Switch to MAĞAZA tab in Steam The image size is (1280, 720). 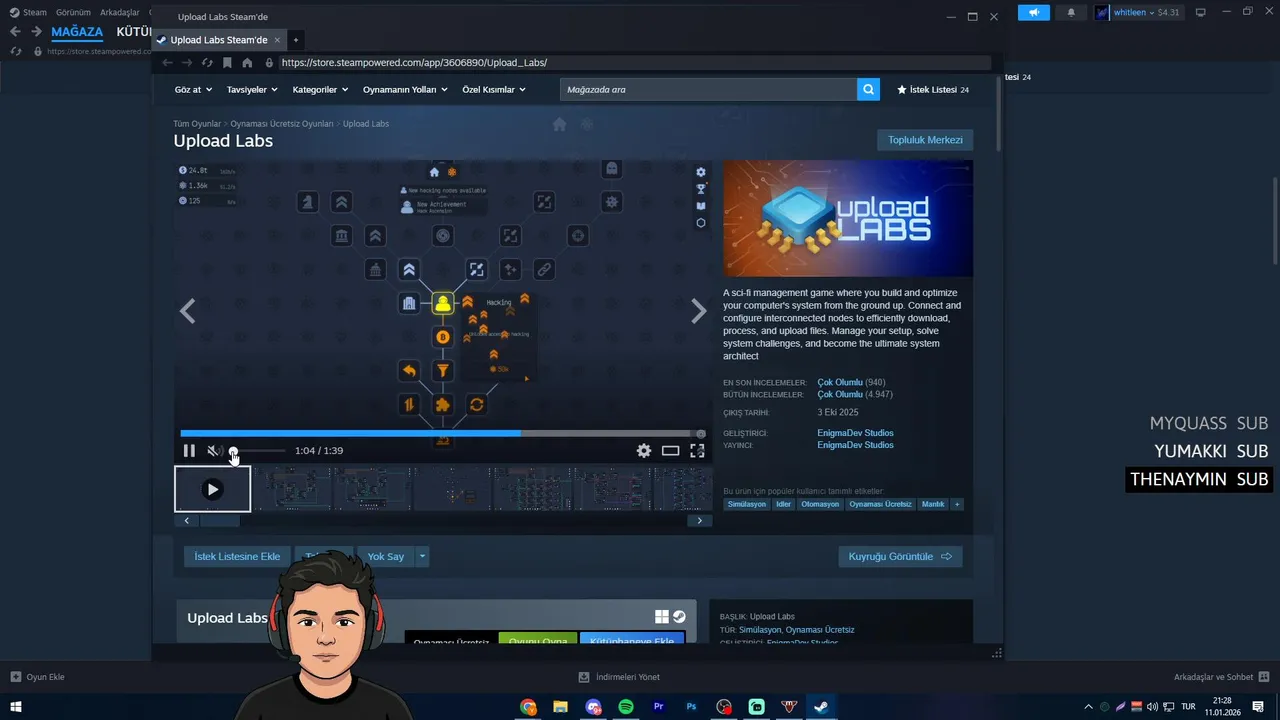click(77, 32)
